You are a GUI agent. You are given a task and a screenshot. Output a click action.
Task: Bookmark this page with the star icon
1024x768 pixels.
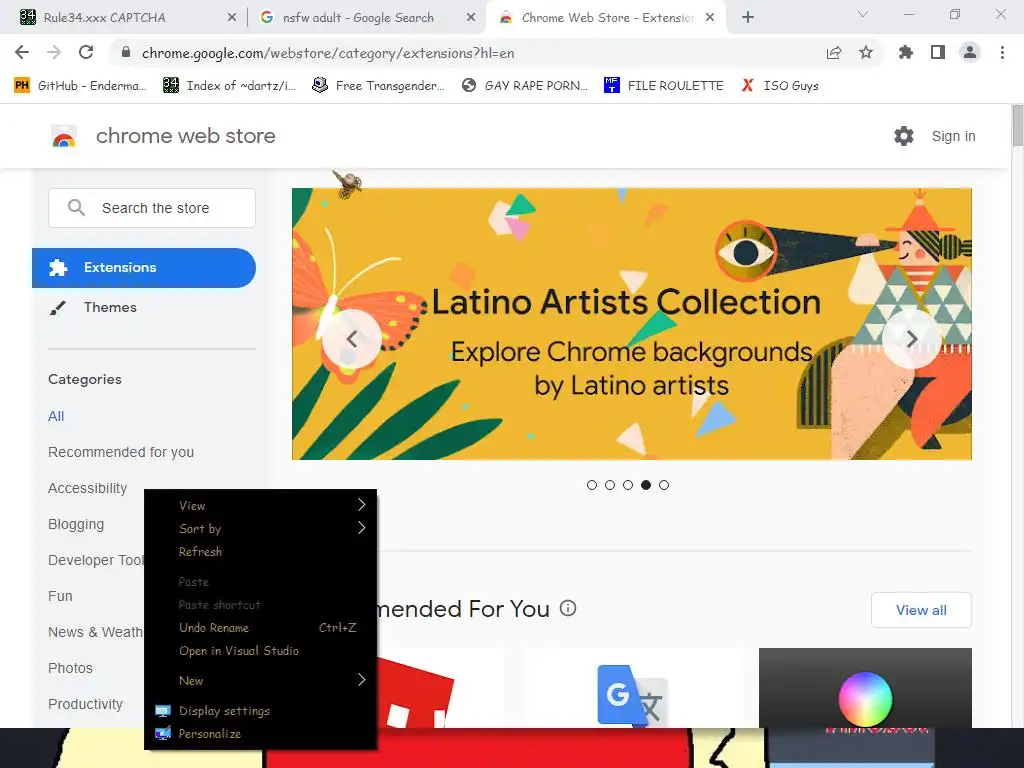(x=866, y=52)
